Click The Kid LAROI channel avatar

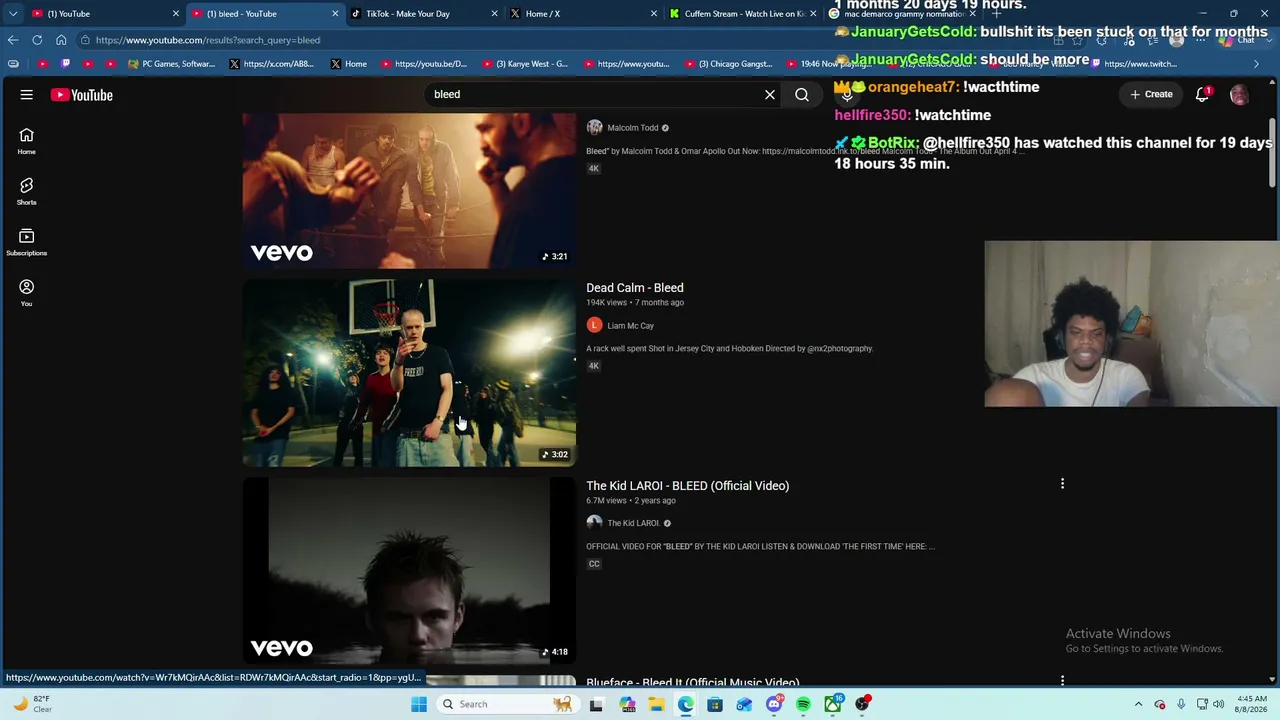[x=594, y=522]
